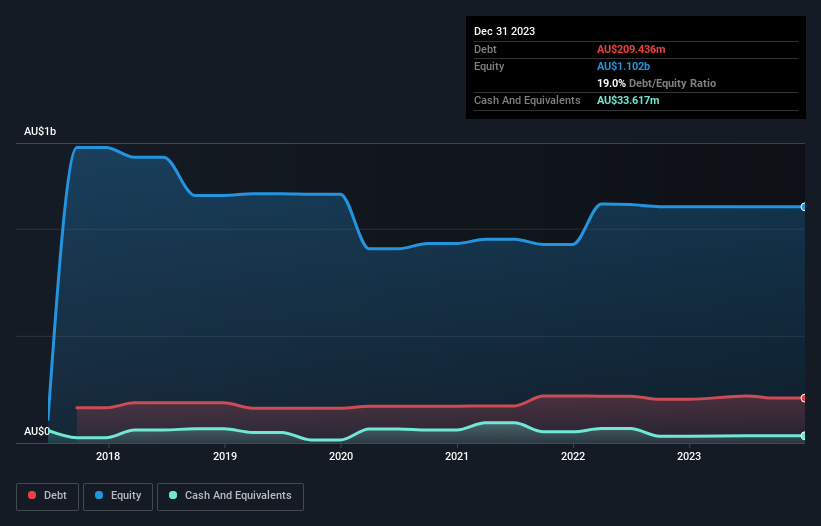Select the Equity end-point marker for Dec 2023
The width and height of the screenshot is (821, 526).
coord(804,207)
